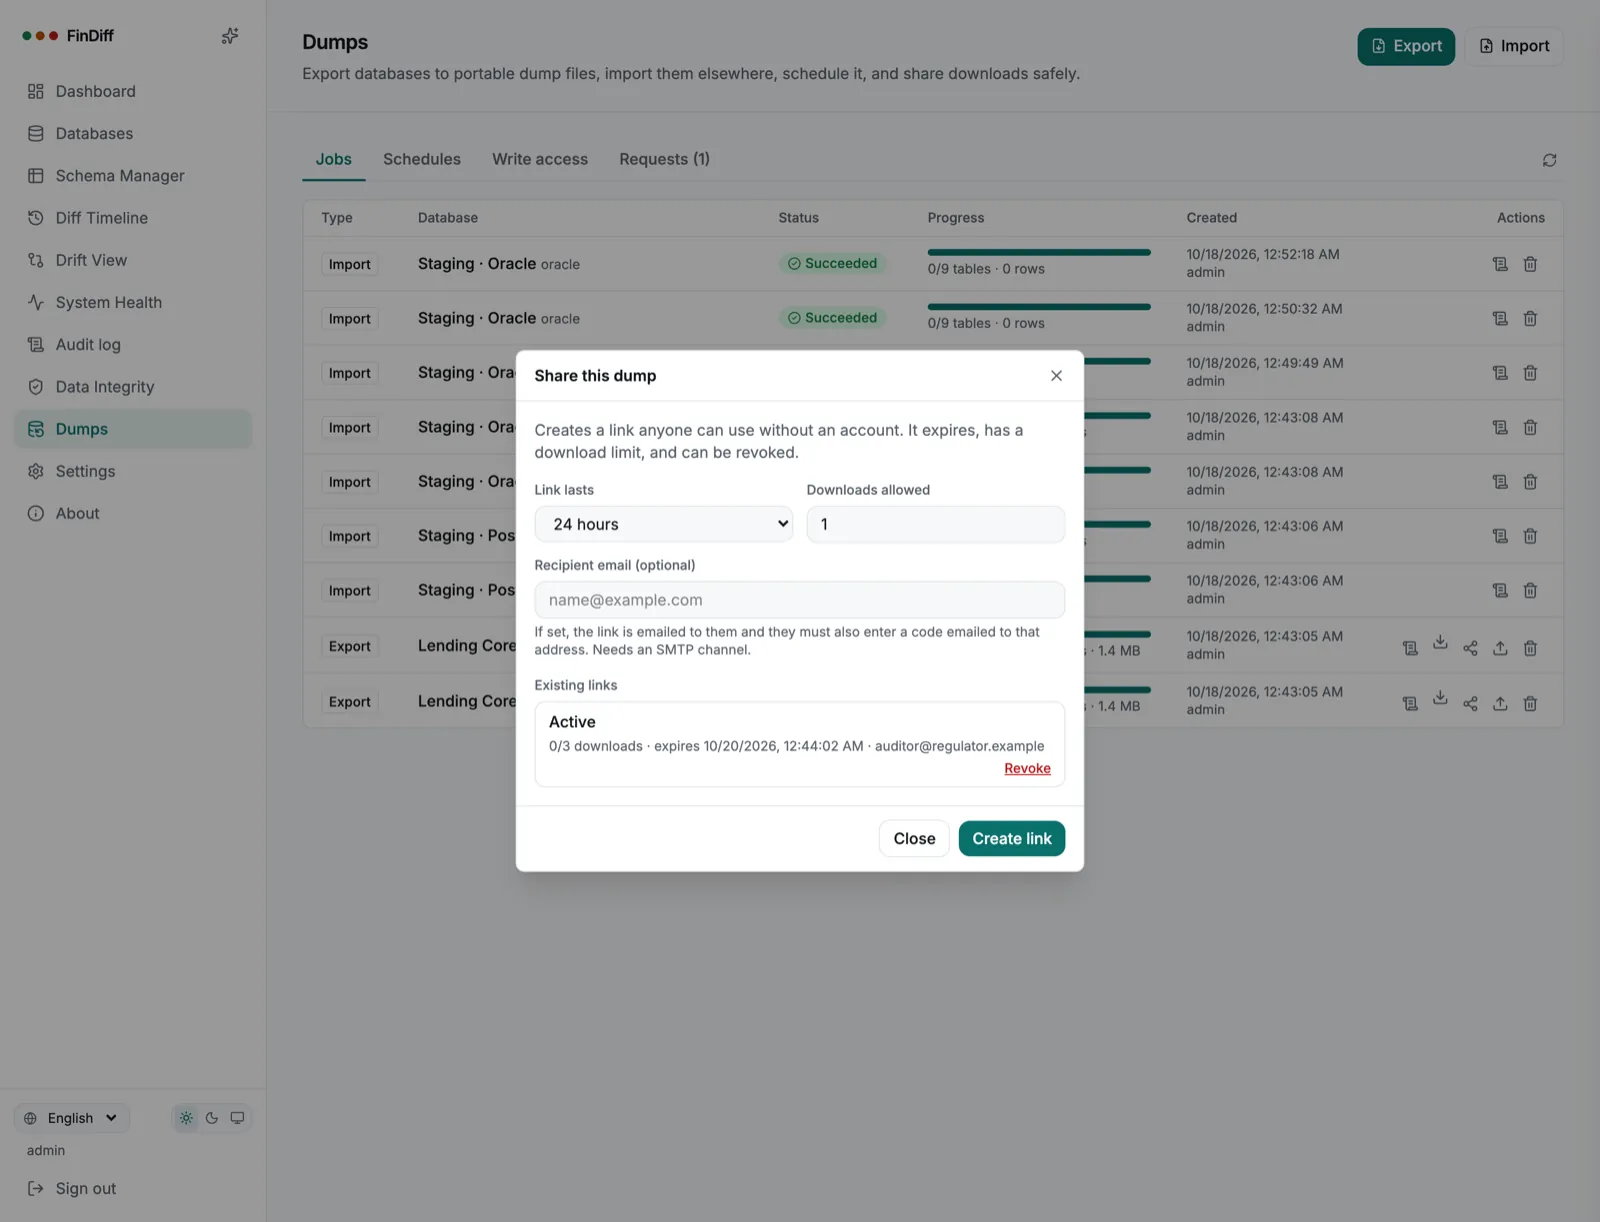Delete the 12:49:49 AM import job
The height and width of the screenshot is (1222, 1600).
click(1530, 373)
